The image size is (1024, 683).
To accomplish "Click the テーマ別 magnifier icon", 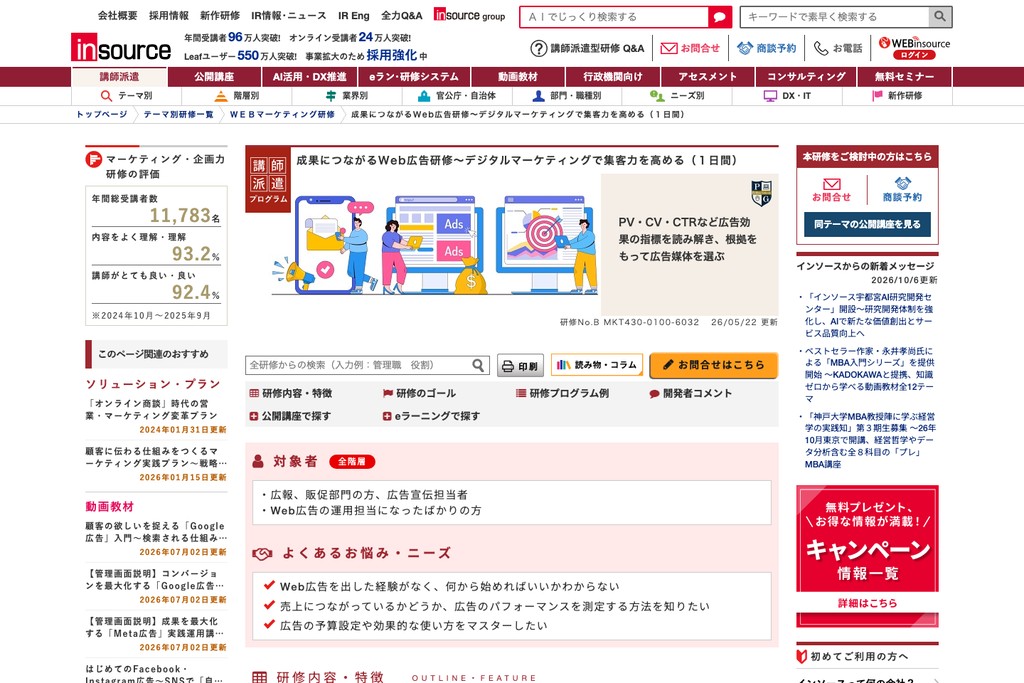I will [x=106, y=96].
